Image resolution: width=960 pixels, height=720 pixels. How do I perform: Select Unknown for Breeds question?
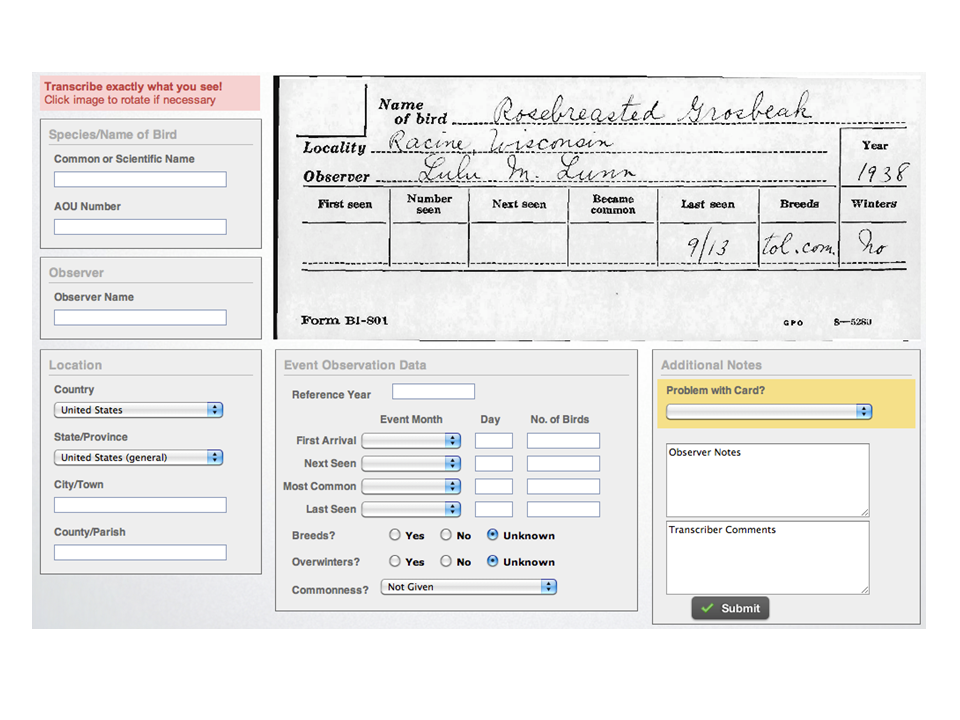coord(492,535)
